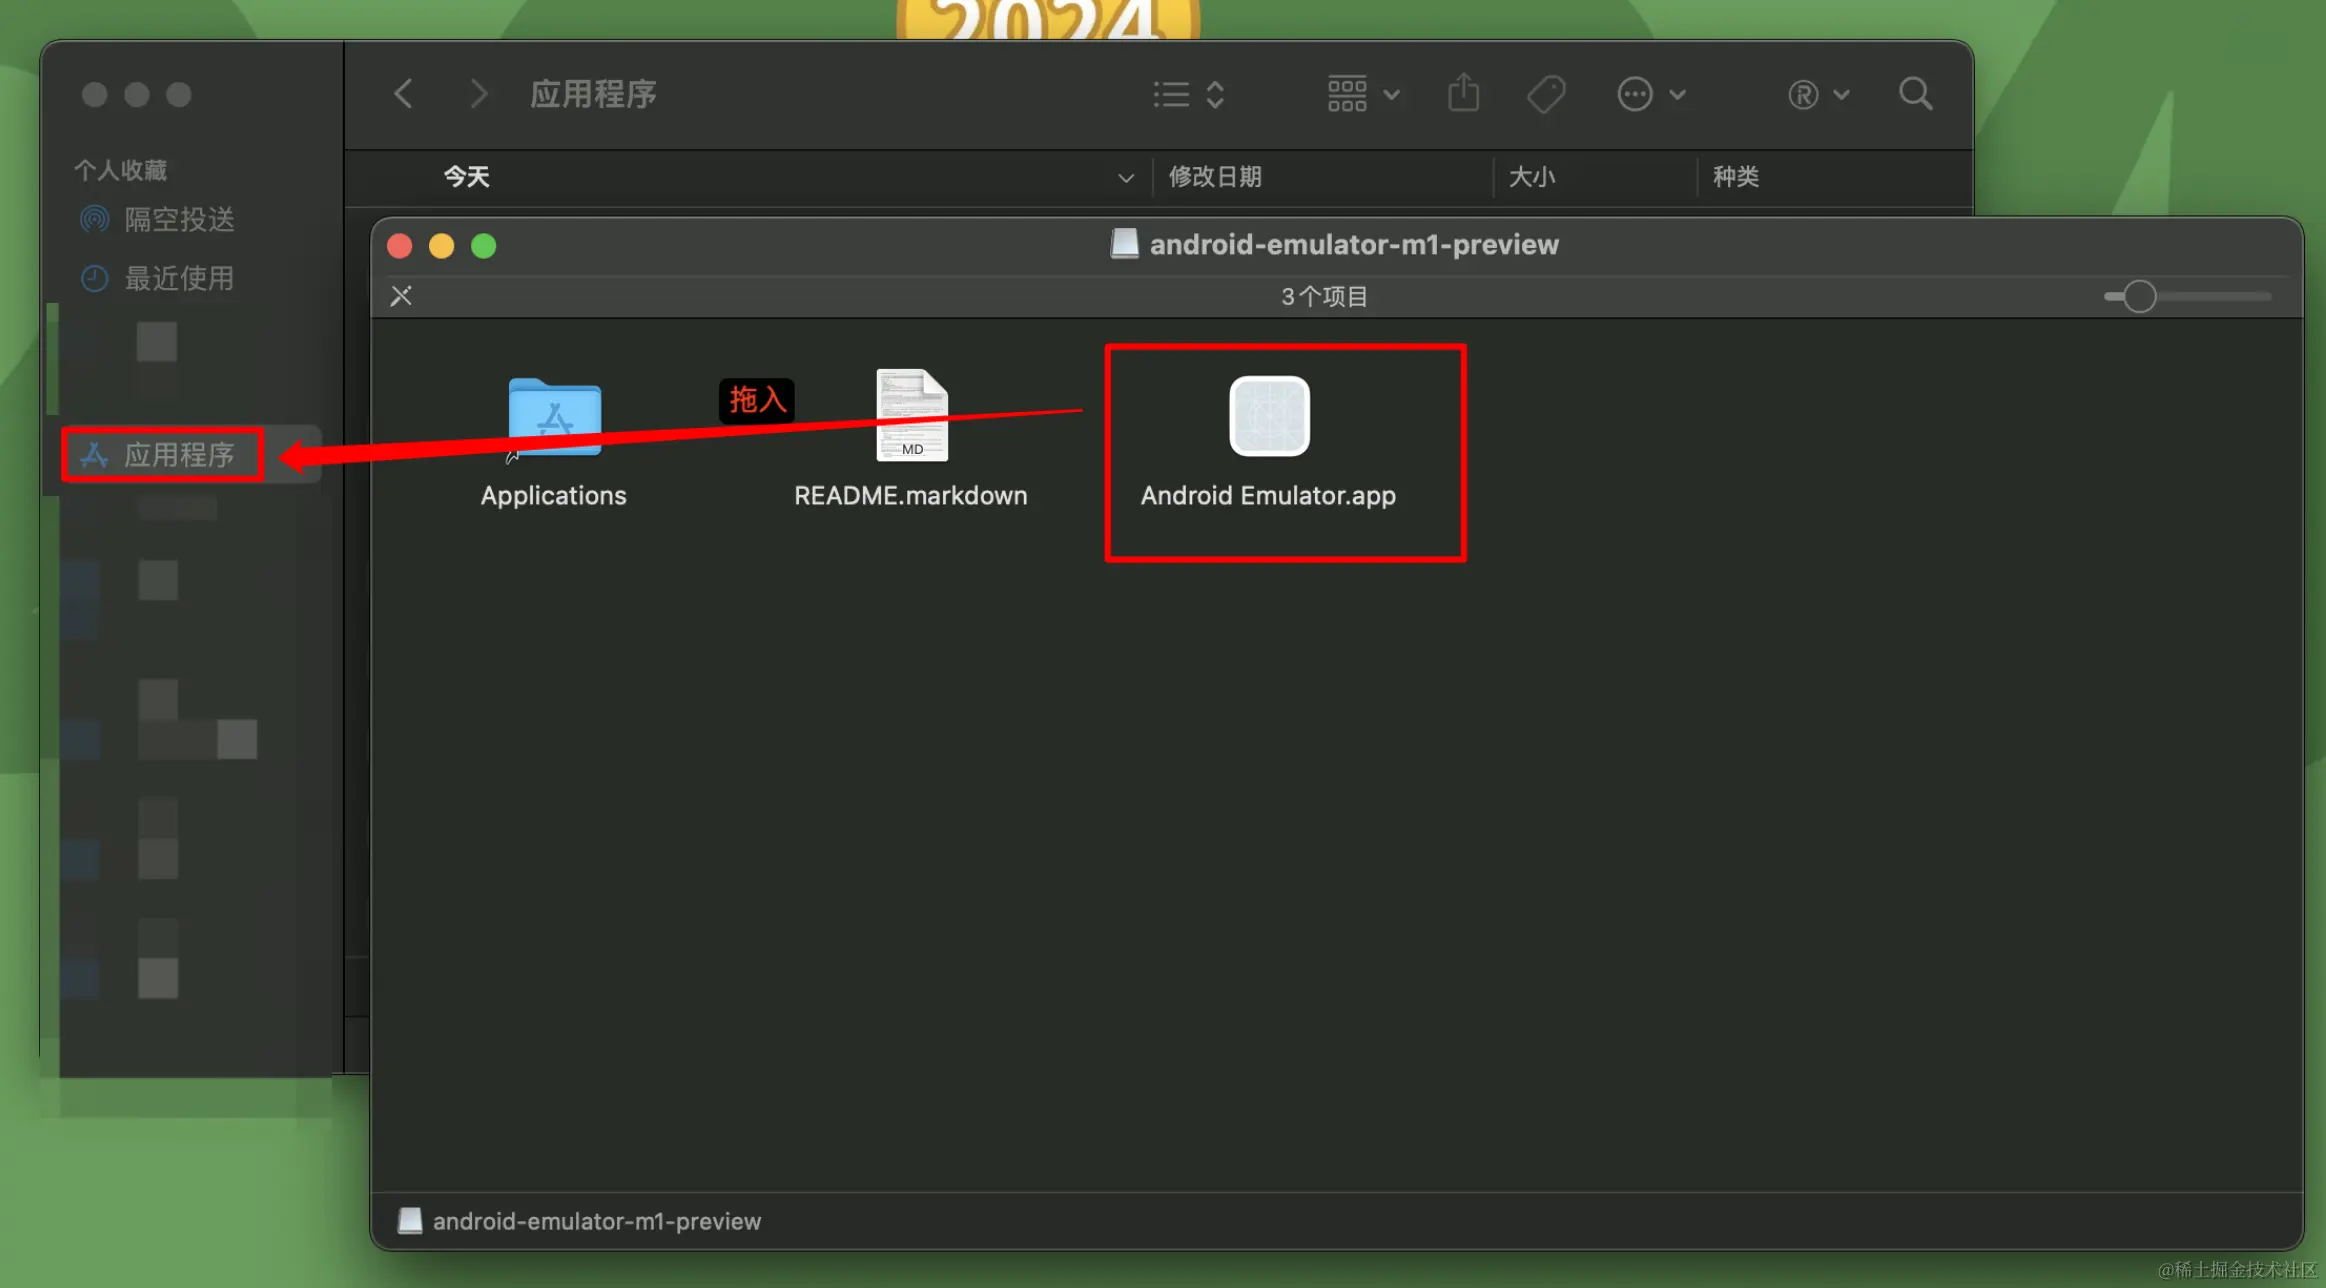
Task: Open the Finder search magnifier
Action: click(1915, 94)
